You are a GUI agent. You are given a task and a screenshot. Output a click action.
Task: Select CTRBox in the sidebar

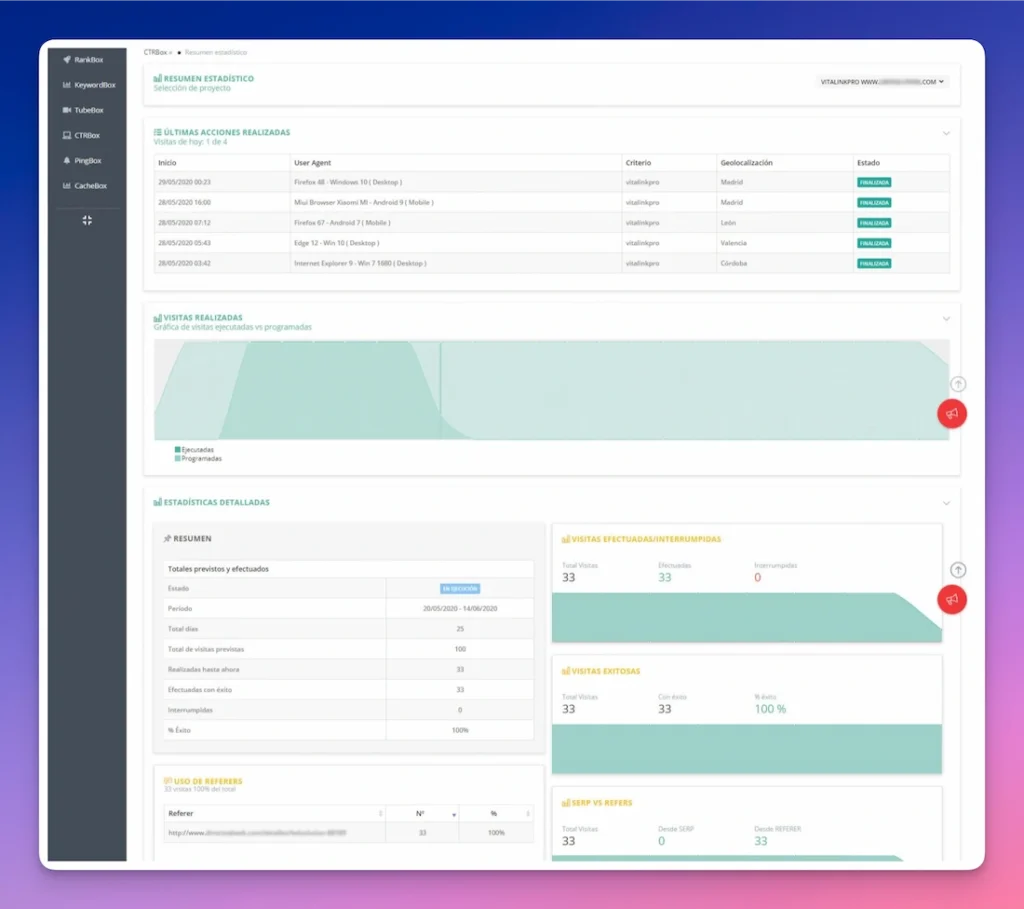[85, 135]
